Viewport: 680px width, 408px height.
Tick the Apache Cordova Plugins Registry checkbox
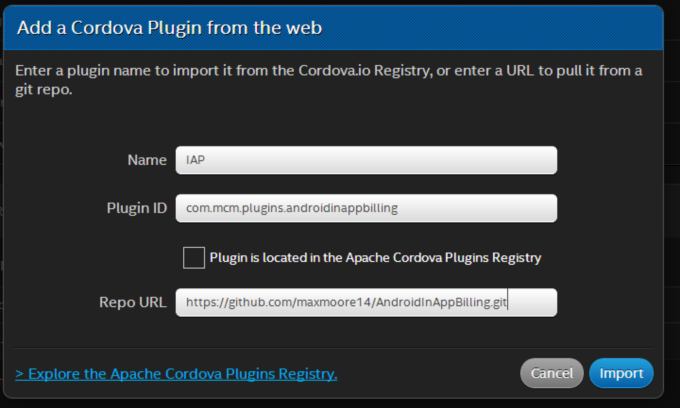click(194, 258)
